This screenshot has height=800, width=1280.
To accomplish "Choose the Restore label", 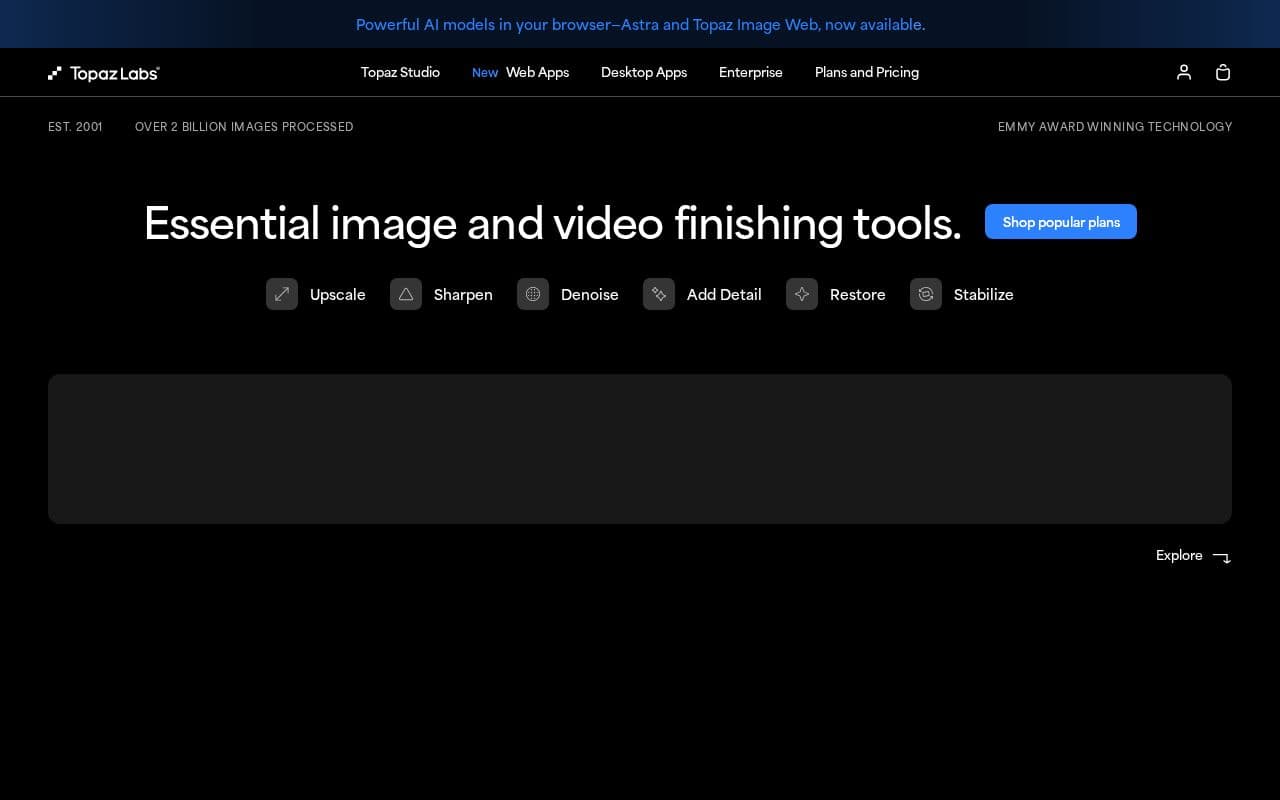I will click(858, 294).
